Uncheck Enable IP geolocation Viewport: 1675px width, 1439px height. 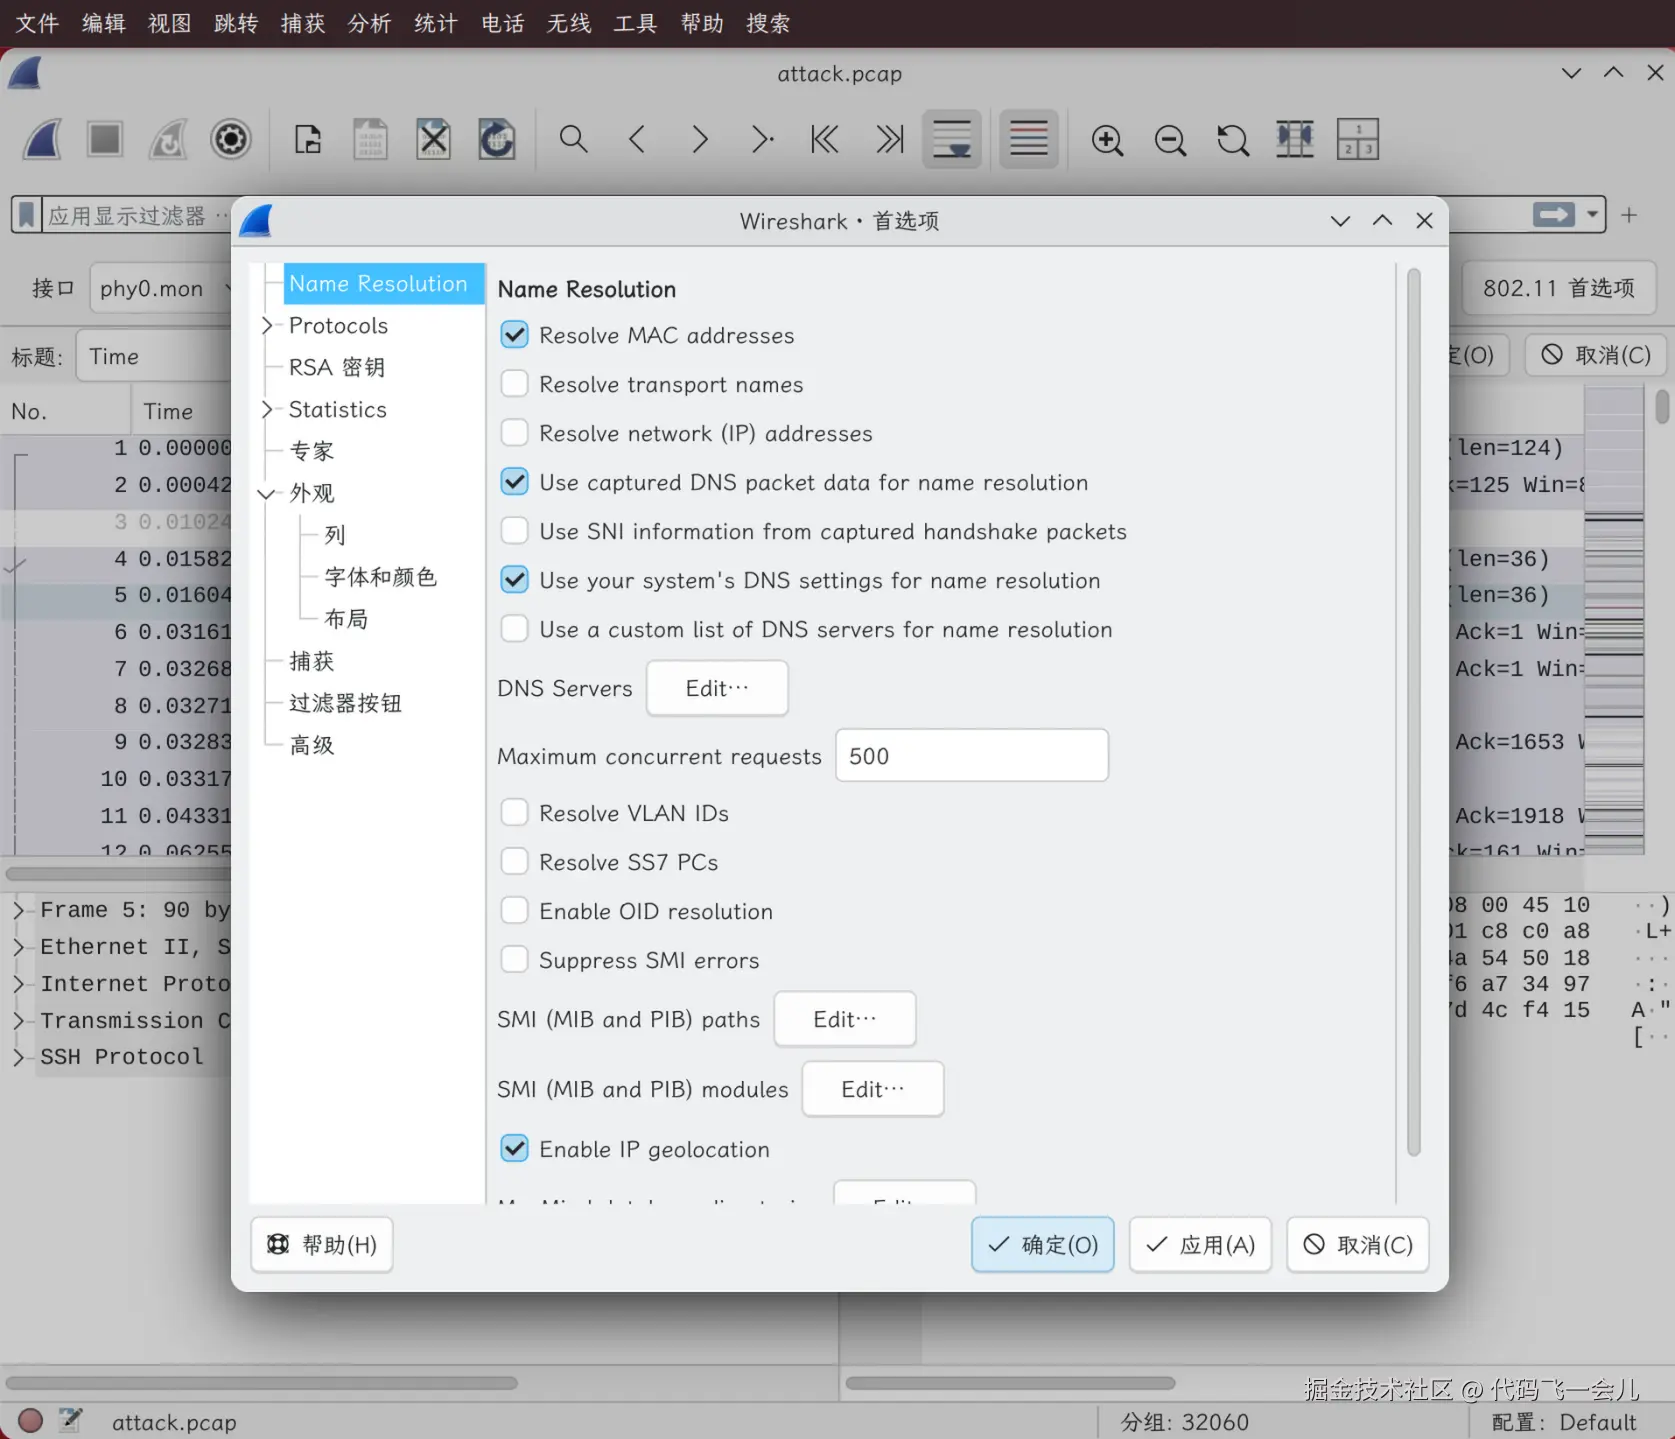tap(514, 1148)
